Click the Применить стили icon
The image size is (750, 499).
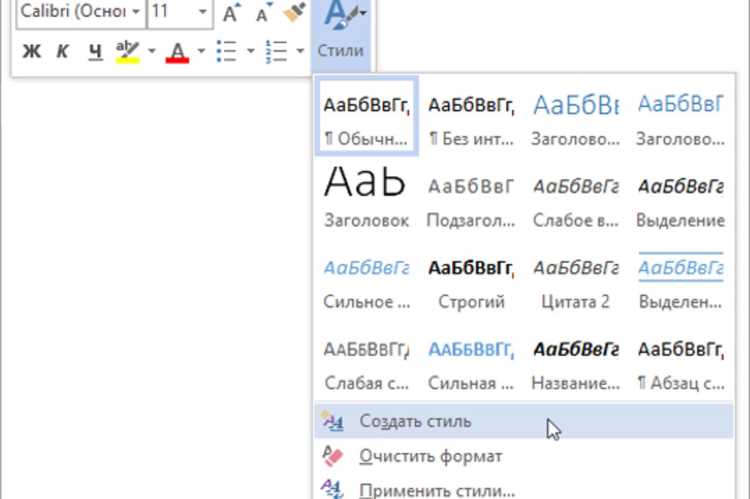tap(332, 489)
